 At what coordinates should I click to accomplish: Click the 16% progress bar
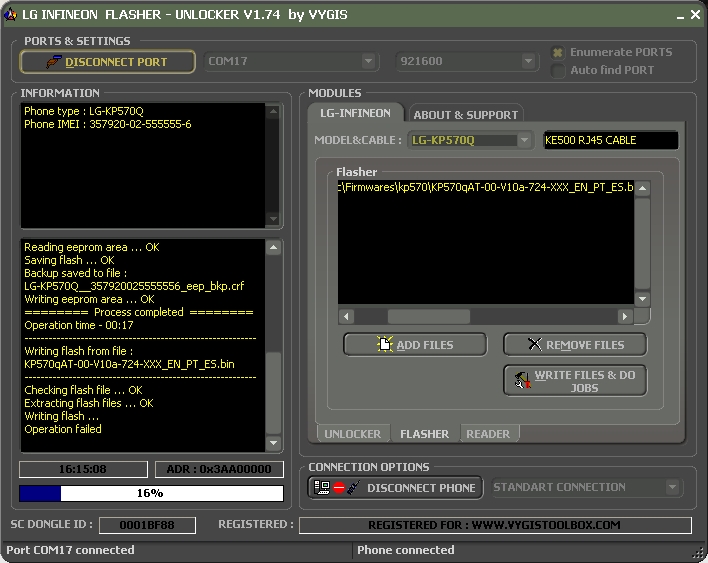point(151,493)
